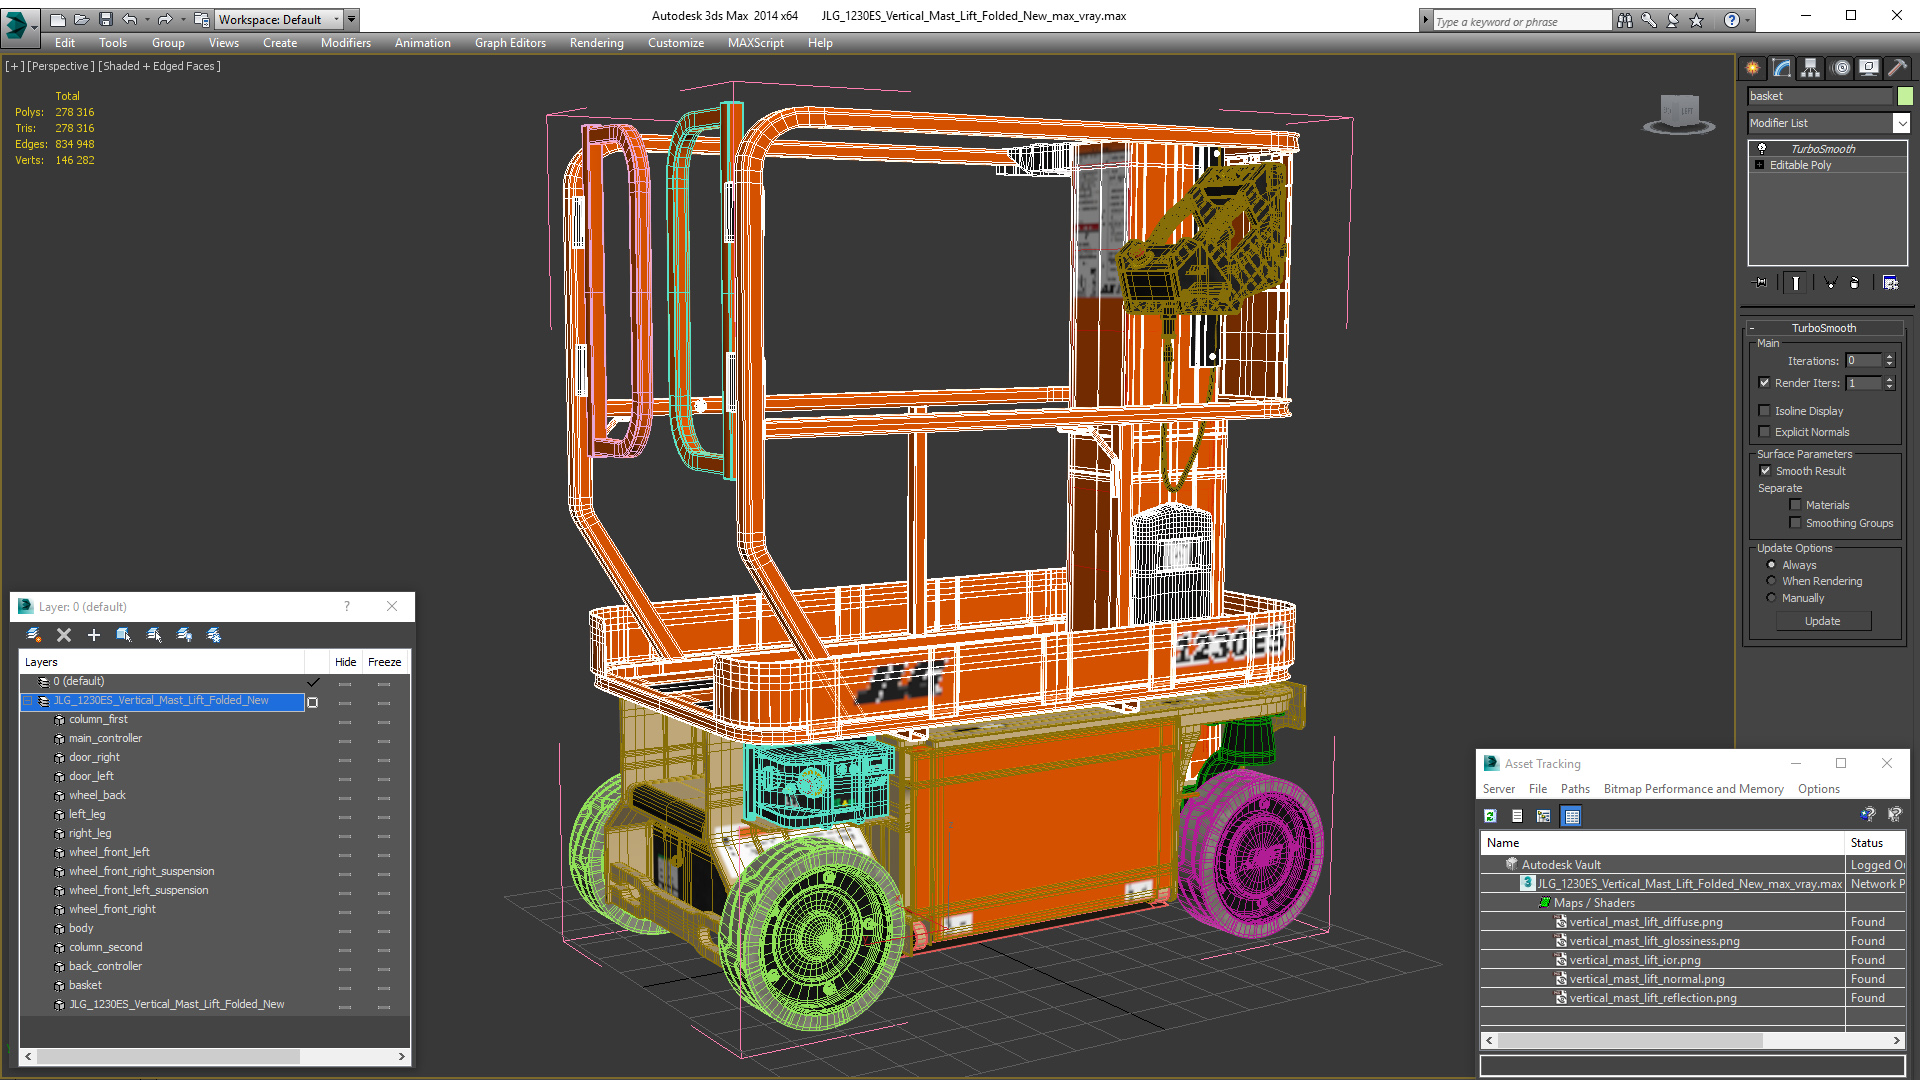Open the Modify command panel tab
The height and width of the screenshot is (1080, 1920).
click(1782, 68)
